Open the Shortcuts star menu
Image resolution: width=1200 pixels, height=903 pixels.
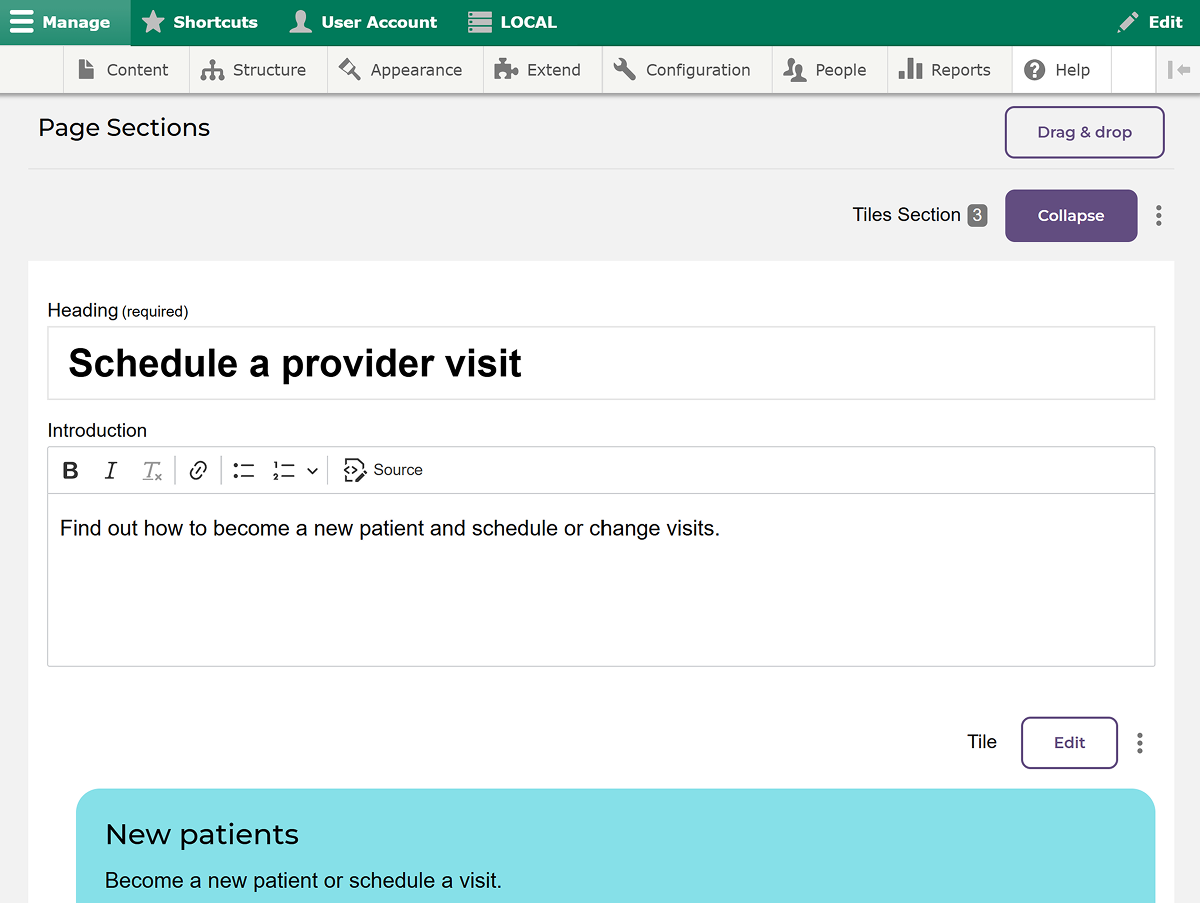pyautogui.click(x=200, y=22)
